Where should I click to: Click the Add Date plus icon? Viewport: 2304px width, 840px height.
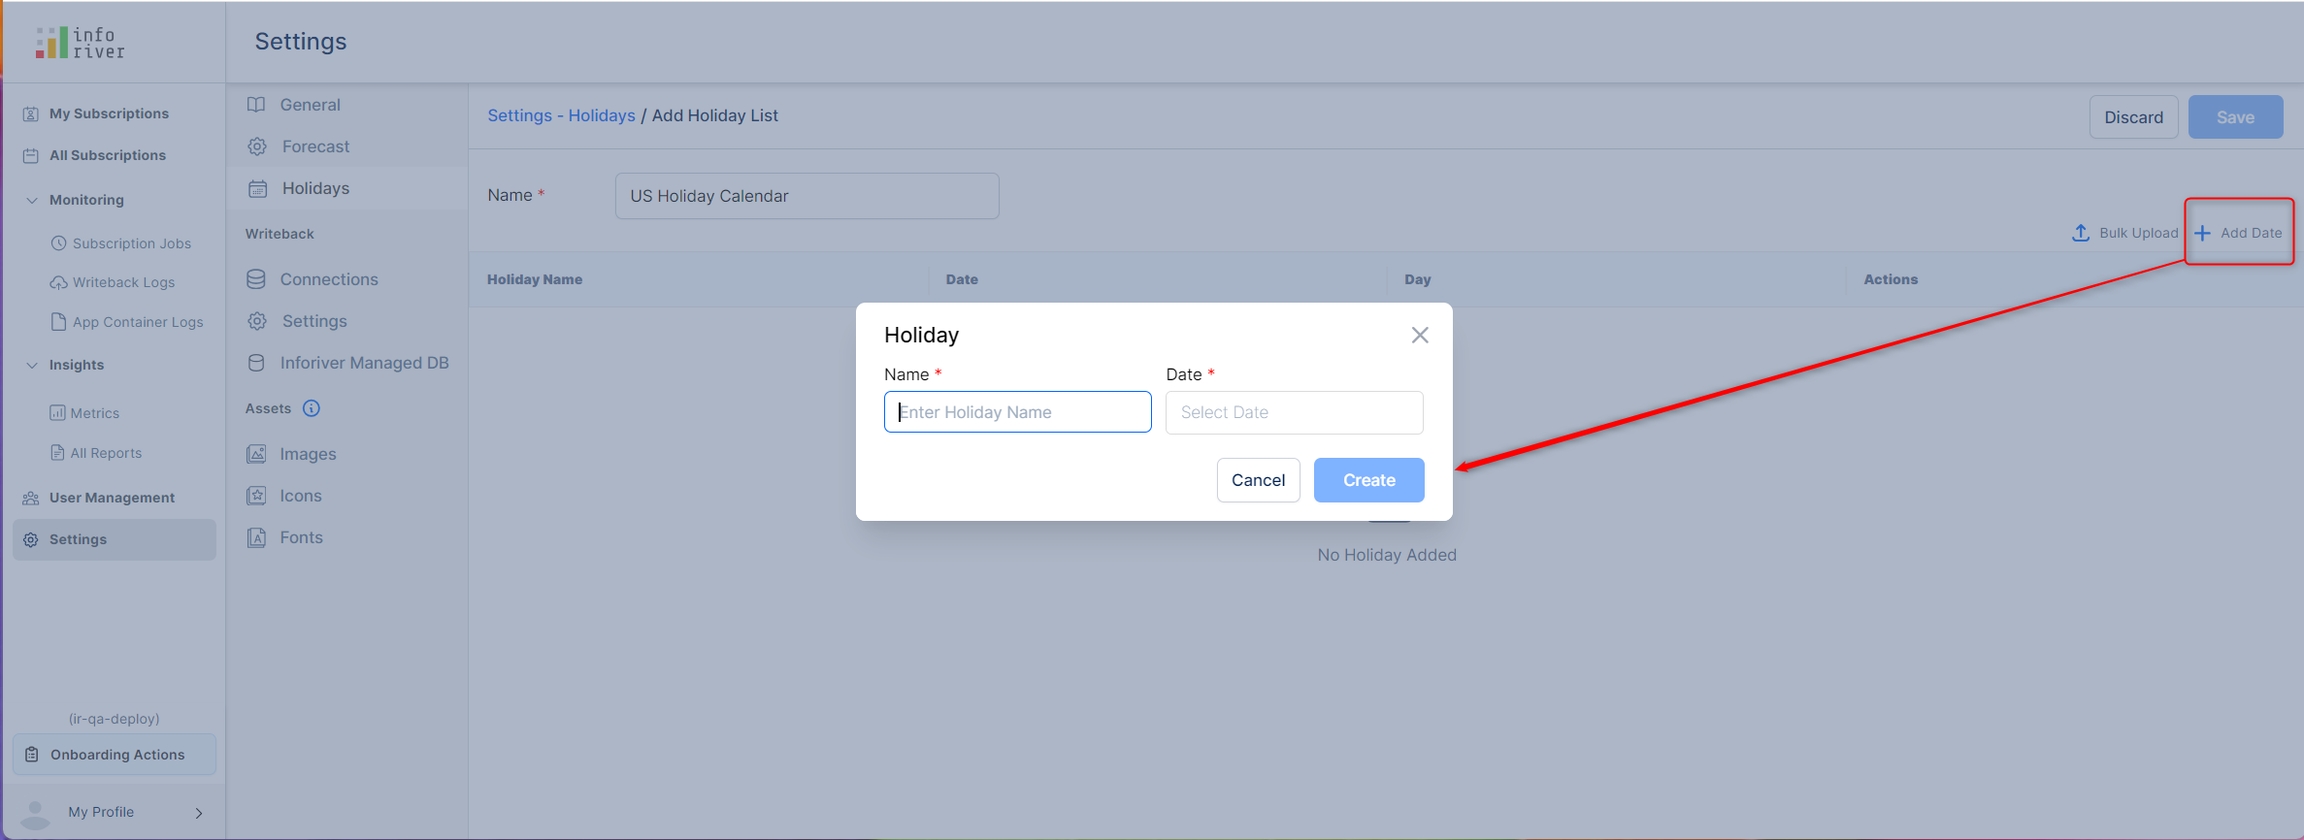[x=2202, y=233]
